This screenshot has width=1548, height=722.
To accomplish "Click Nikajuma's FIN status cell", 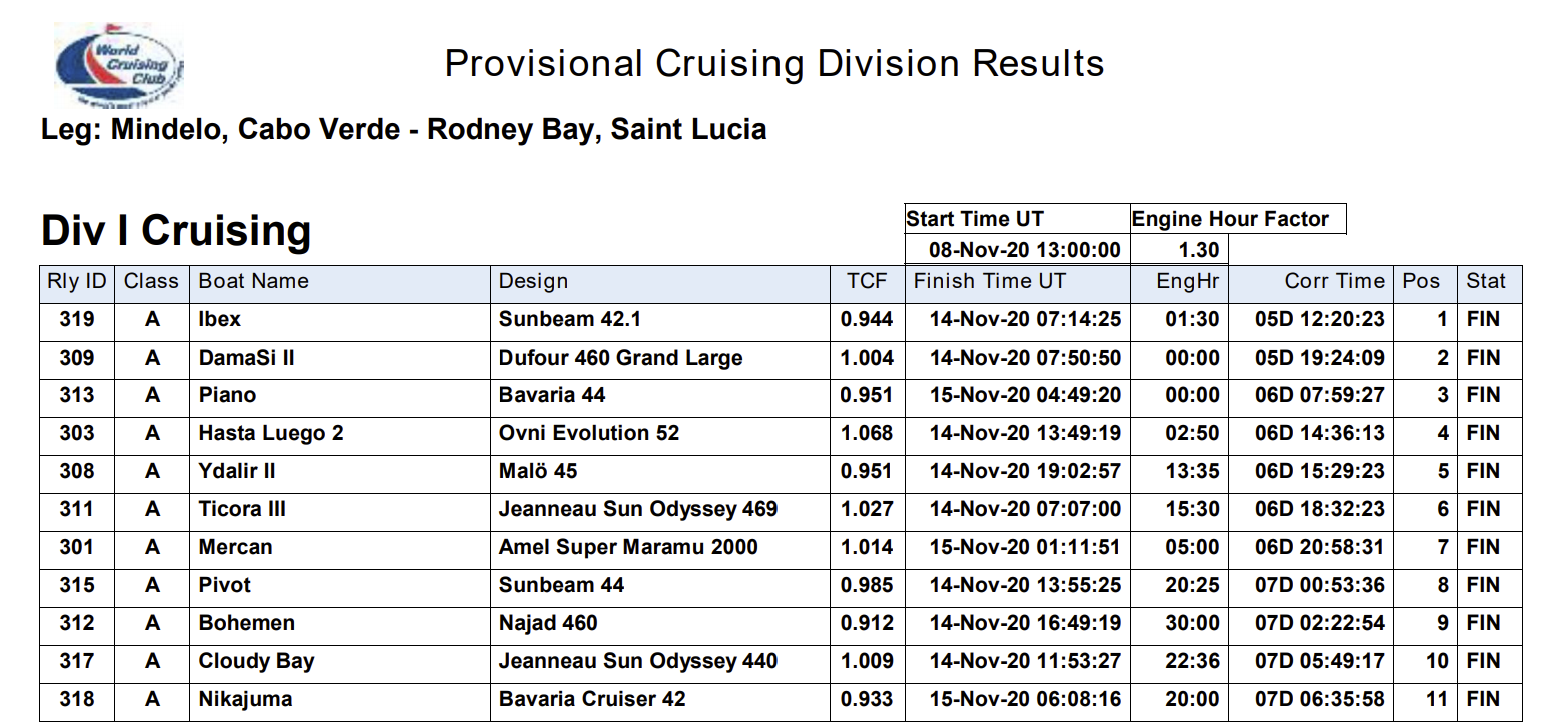I will [x=1483, y=699].
